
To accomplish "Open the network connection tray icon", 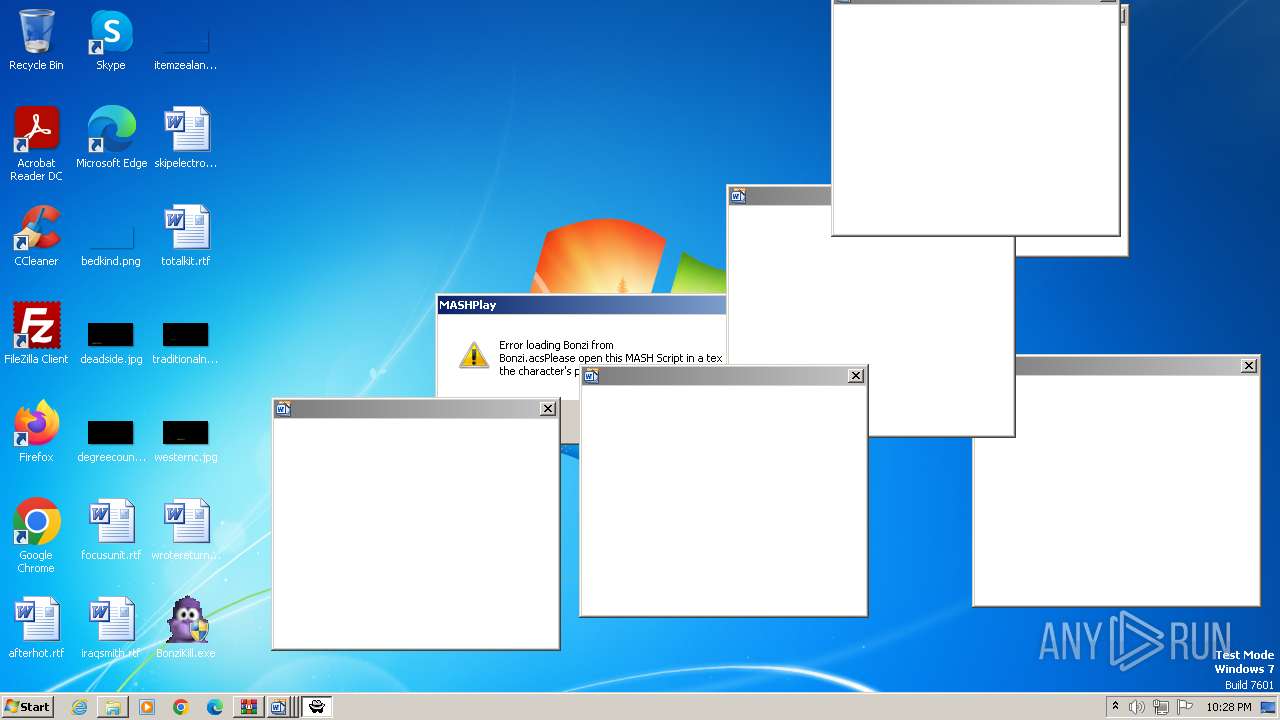I will click(x=1161, y=707).
